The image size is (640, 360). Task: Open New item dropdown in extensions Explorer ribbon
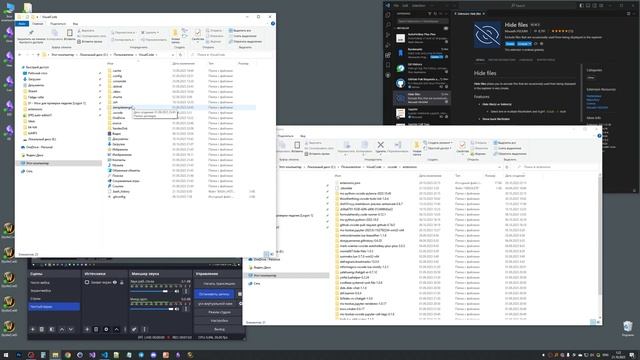coord(439,143)
